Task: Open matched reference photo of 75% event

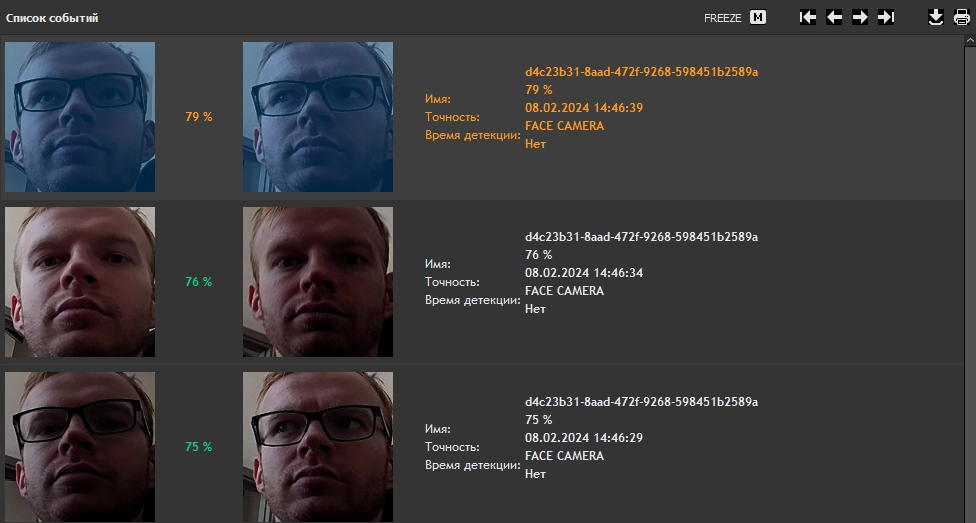Action: point(317,447)
